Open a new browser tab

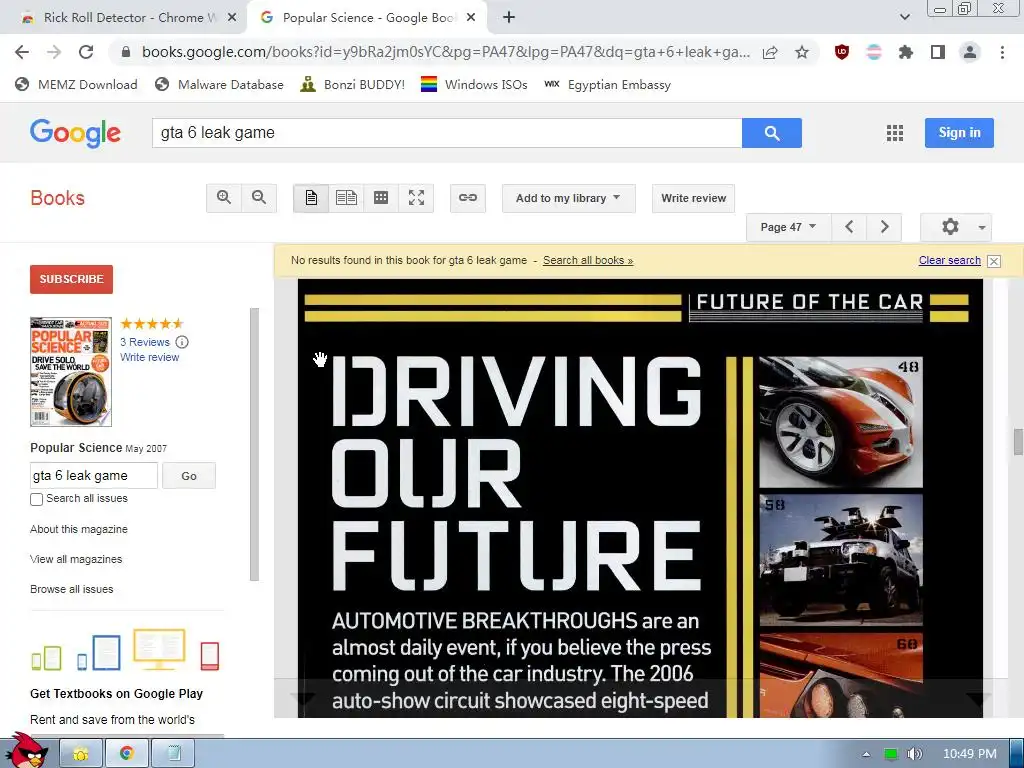pos(509,18)
